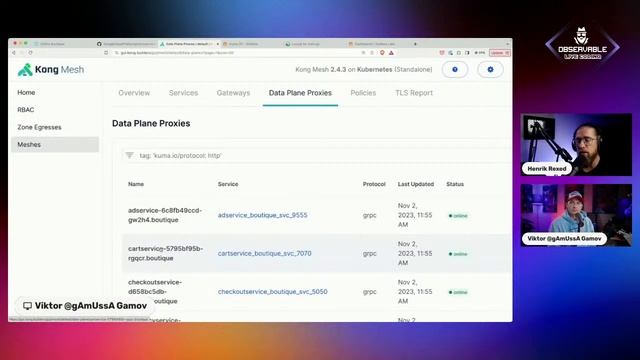Select the Data Plane Proxies tab
The image size is (640, 360).
[300, 93]
